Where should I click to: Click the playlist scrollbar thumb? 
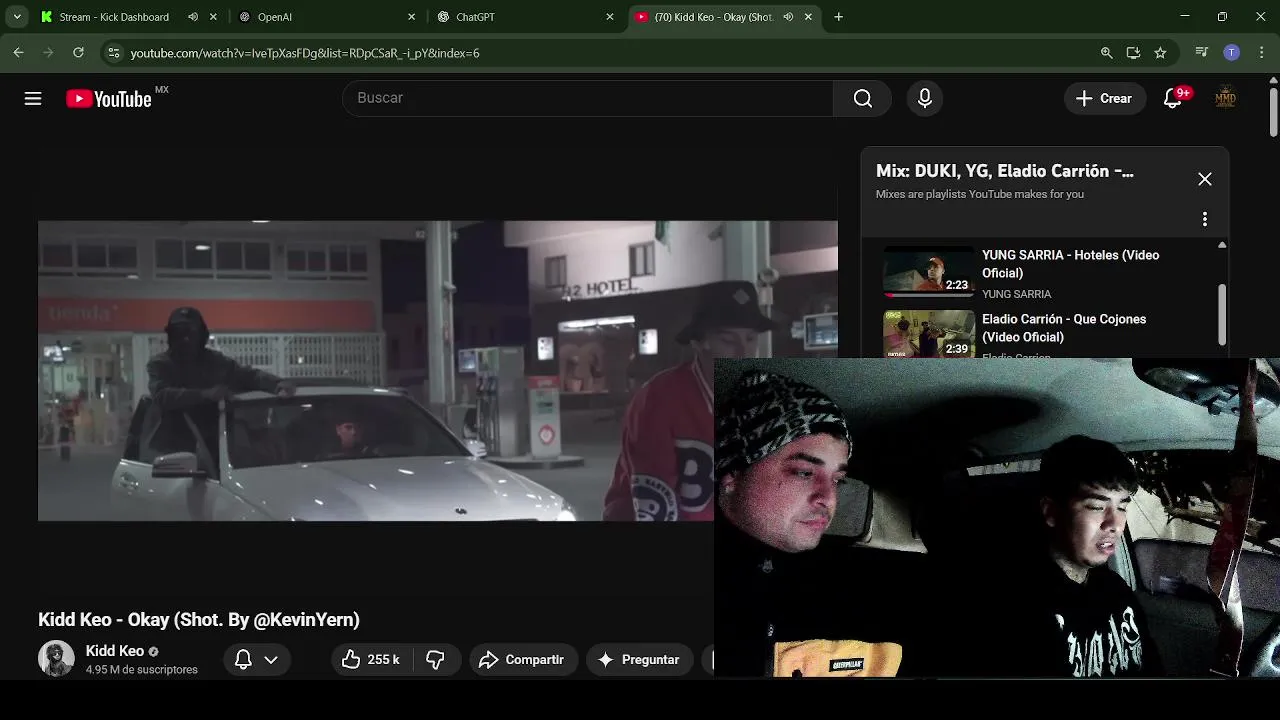pyautogui.click(x=1222, y=314)
